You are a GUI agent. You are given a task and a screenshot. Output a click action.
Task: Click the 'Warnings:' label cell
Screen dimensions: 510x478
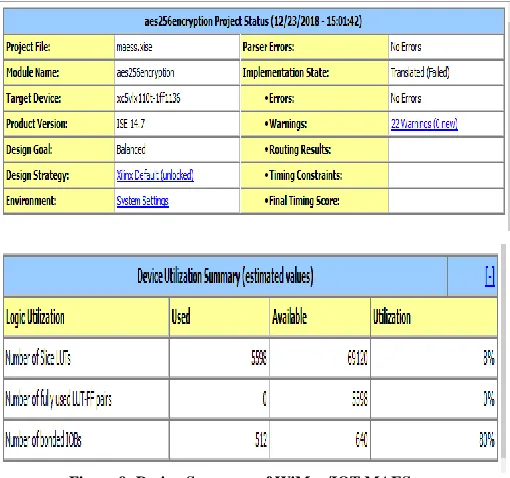tap(314, 124)
